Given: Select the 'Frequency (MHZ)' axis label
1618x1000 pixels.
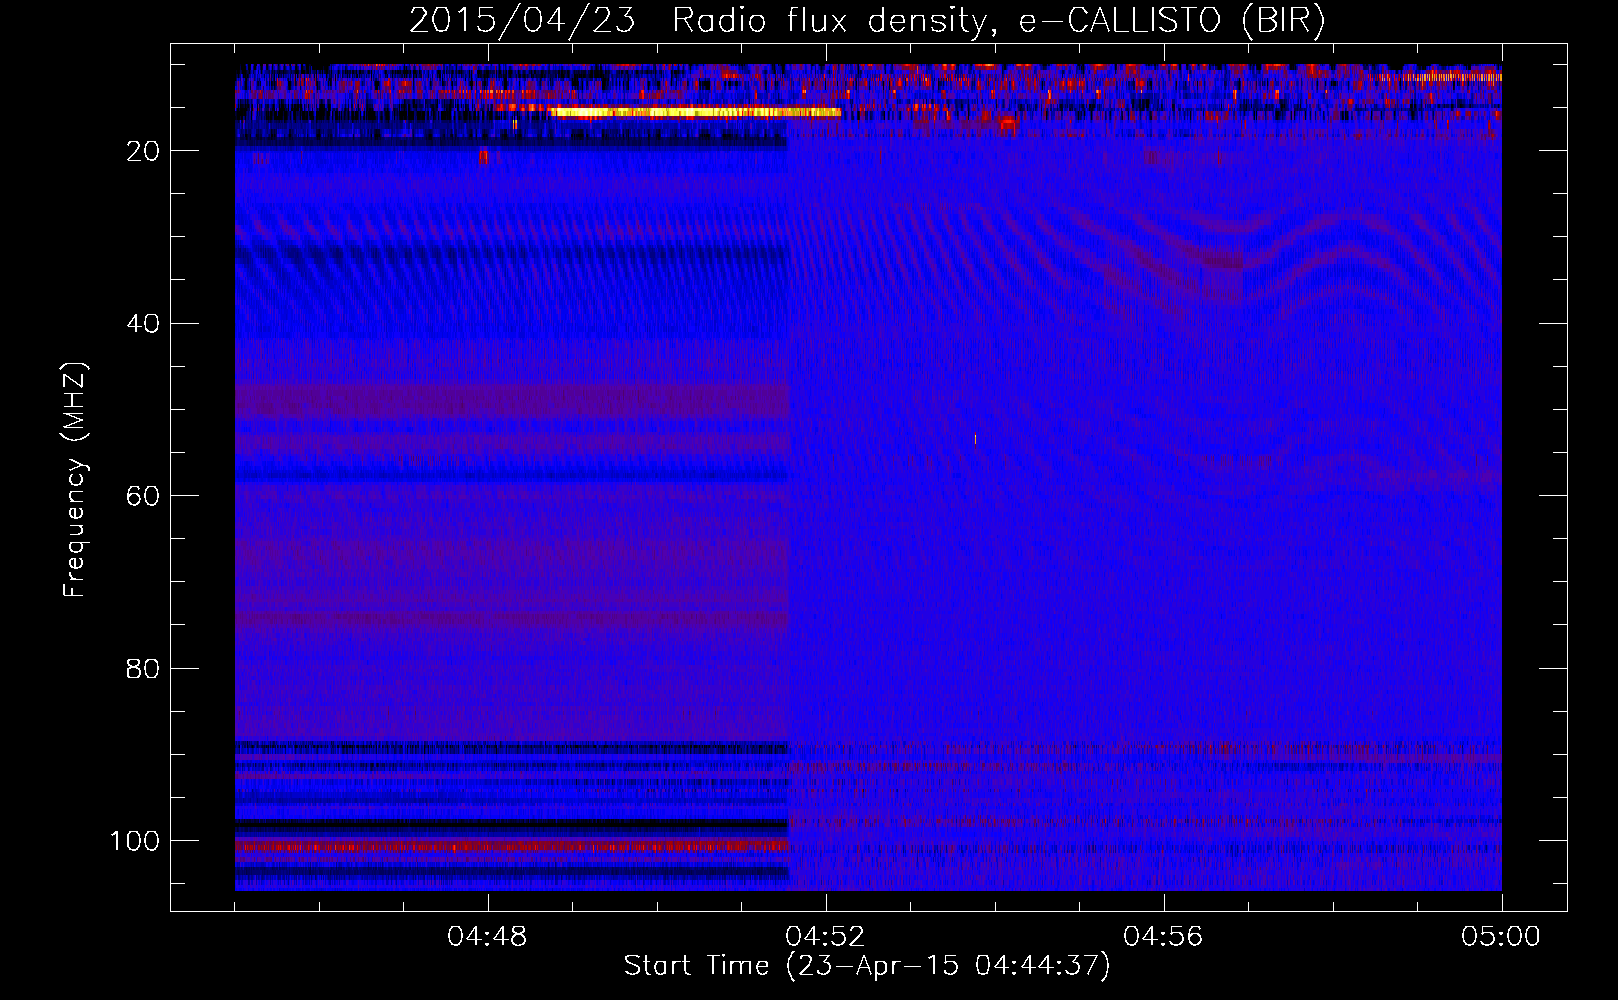Looking at the screenshot, I should [x=75, y=480].
